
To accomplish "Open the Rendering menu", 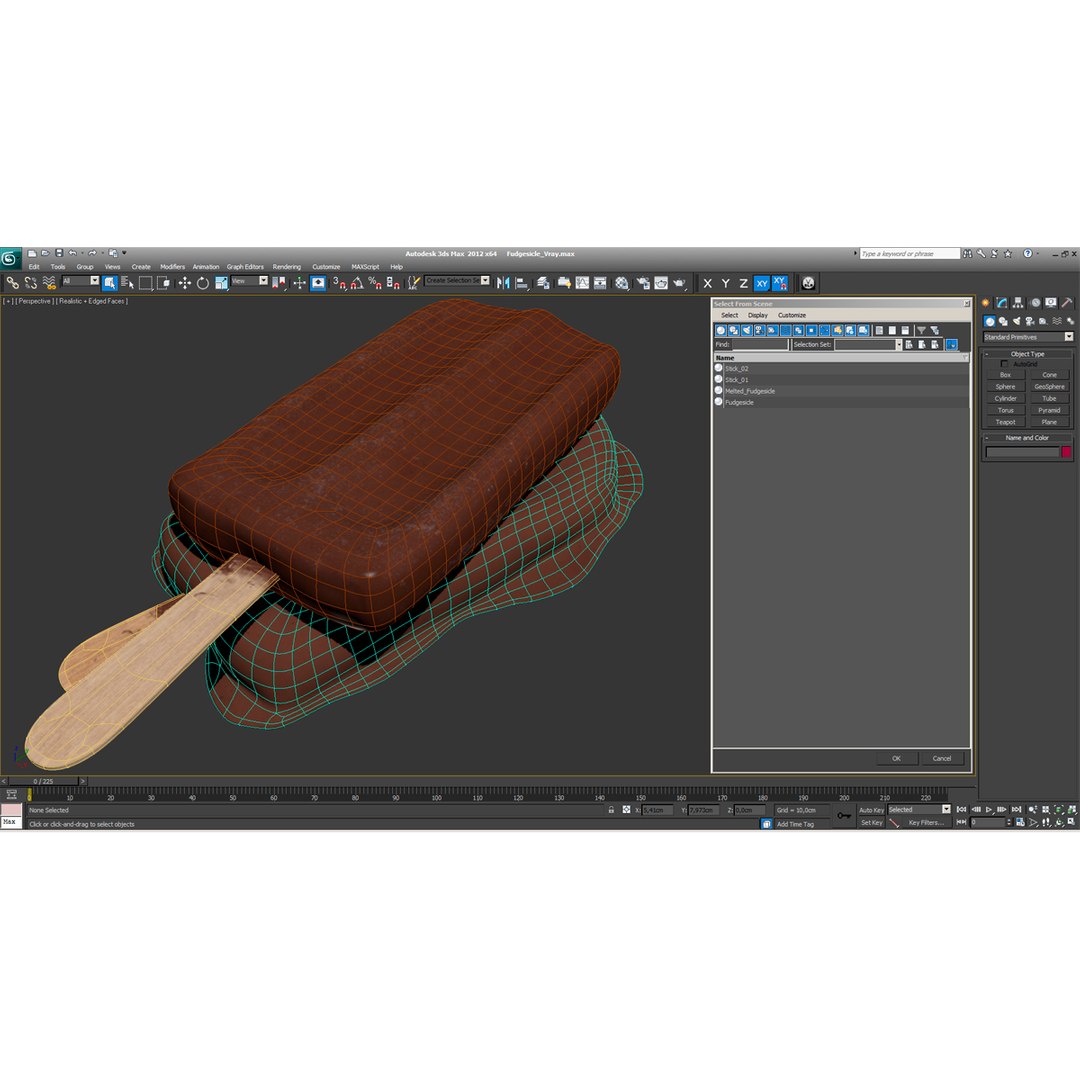I will coord(287,267).
